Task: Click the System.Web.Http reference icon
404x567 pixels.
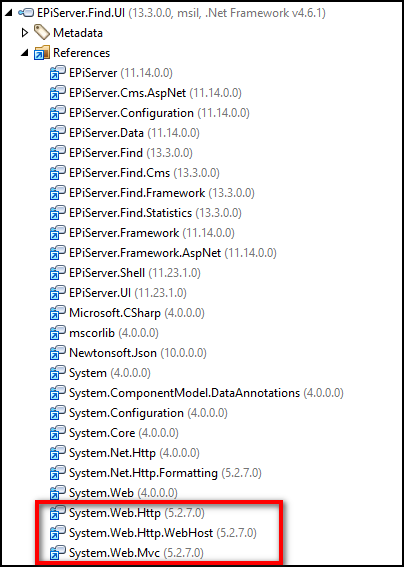Action: (x=58, y=512)
